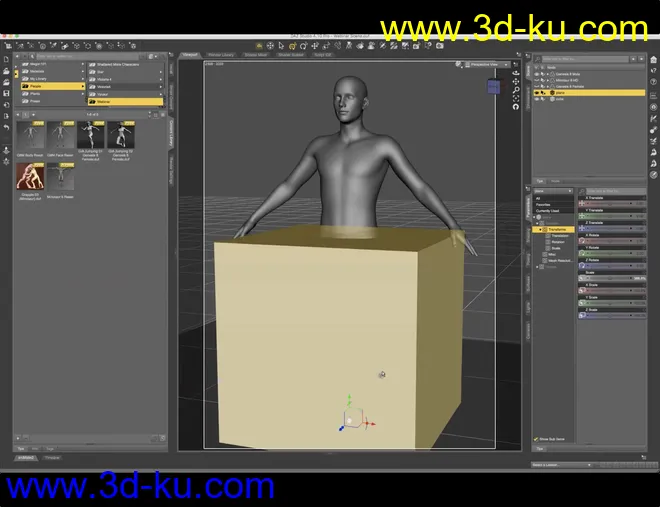Enable the Show Sub Items checkbox
The width and height of the screenshot is (660, 507).
coord(535,439)
